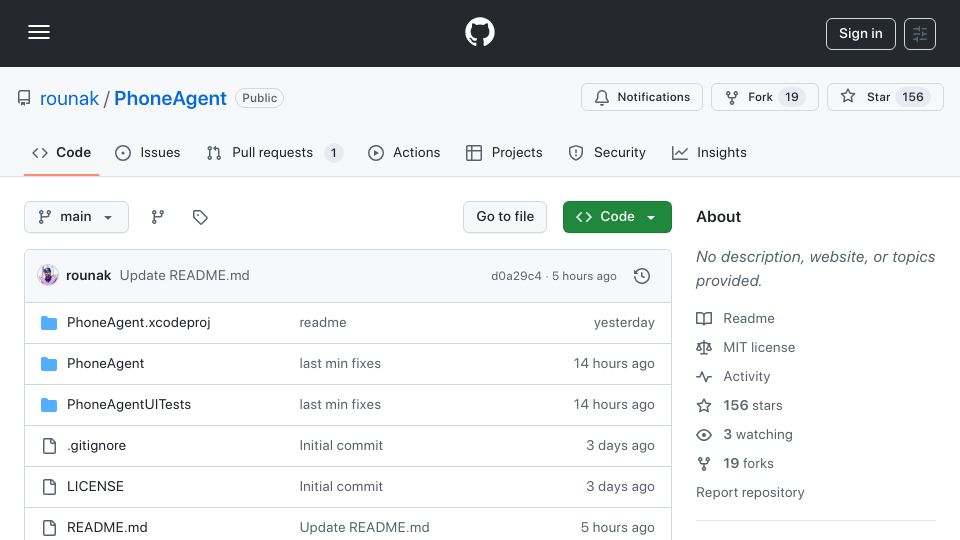960x540 pixels.
Task: Open the Activity link
Action: [746, 377]
